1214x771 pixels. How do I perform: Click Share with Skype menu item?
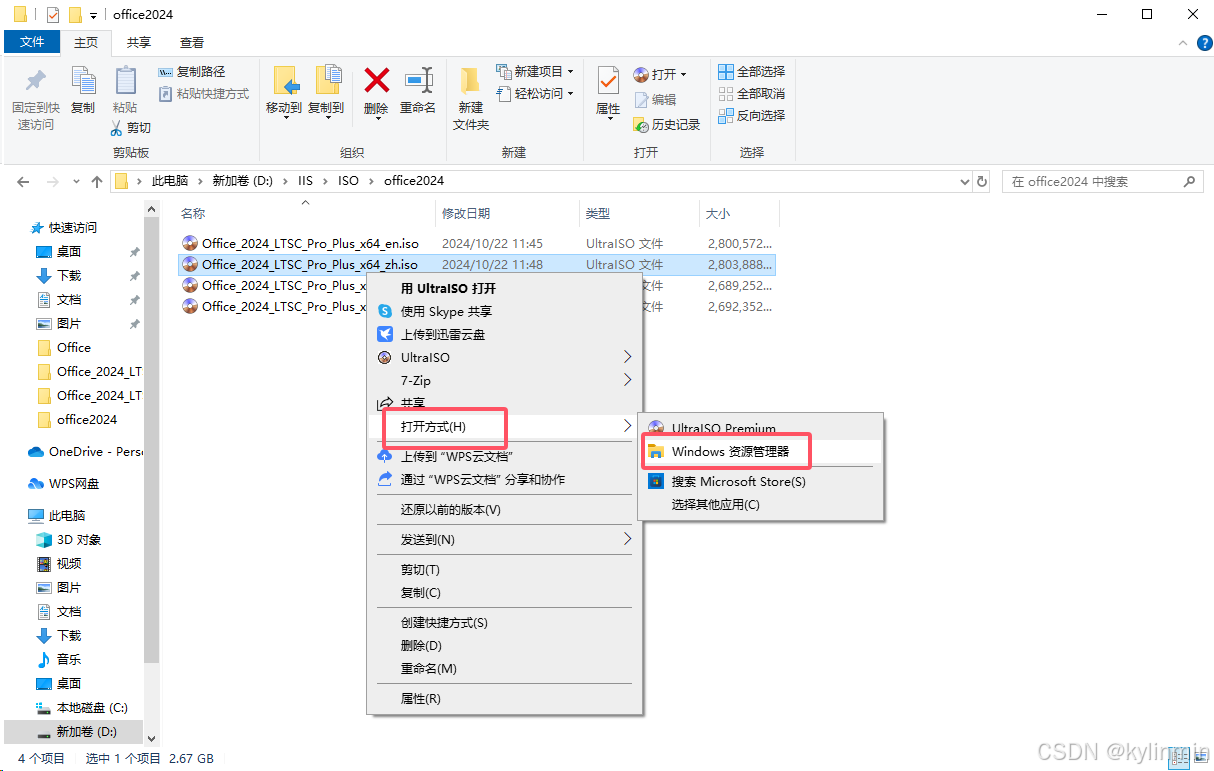(504, 311)
